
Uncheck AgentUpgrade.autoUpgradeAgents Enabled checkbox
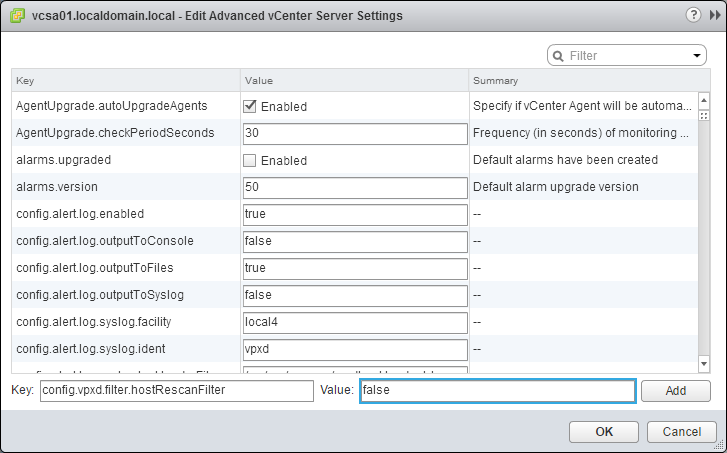pos(249,106)
